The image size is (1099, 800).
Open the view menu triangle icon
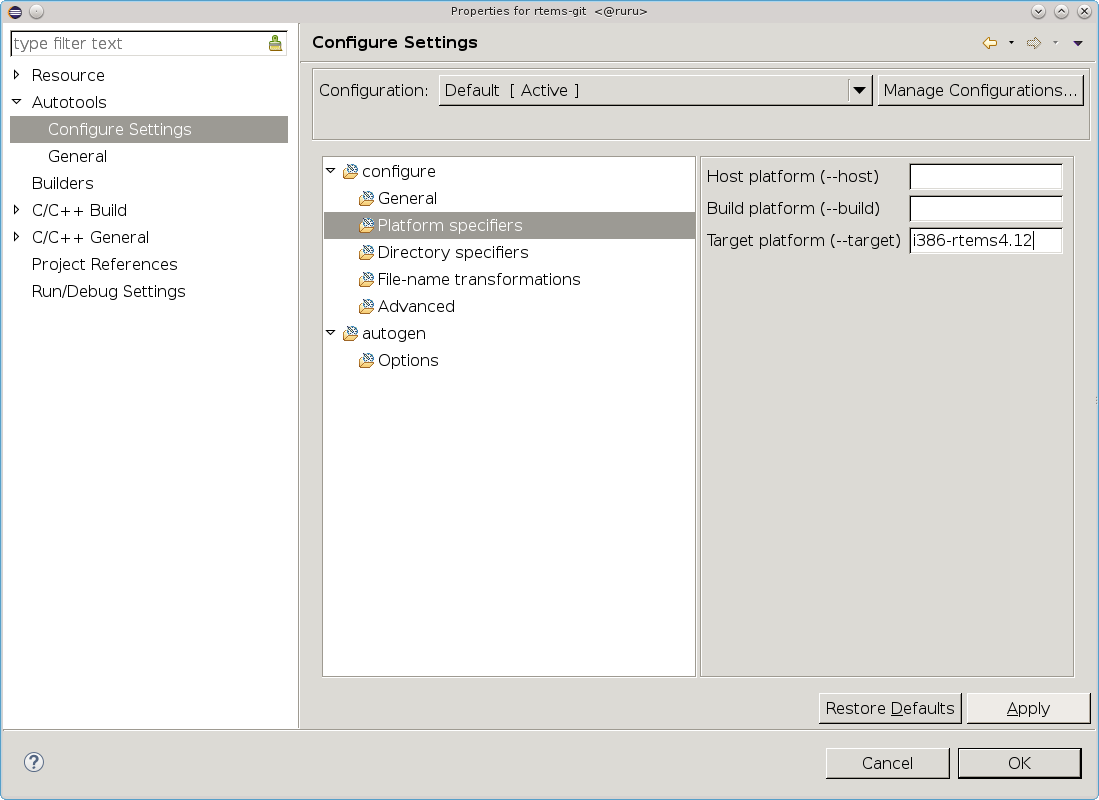[1077, 43]
